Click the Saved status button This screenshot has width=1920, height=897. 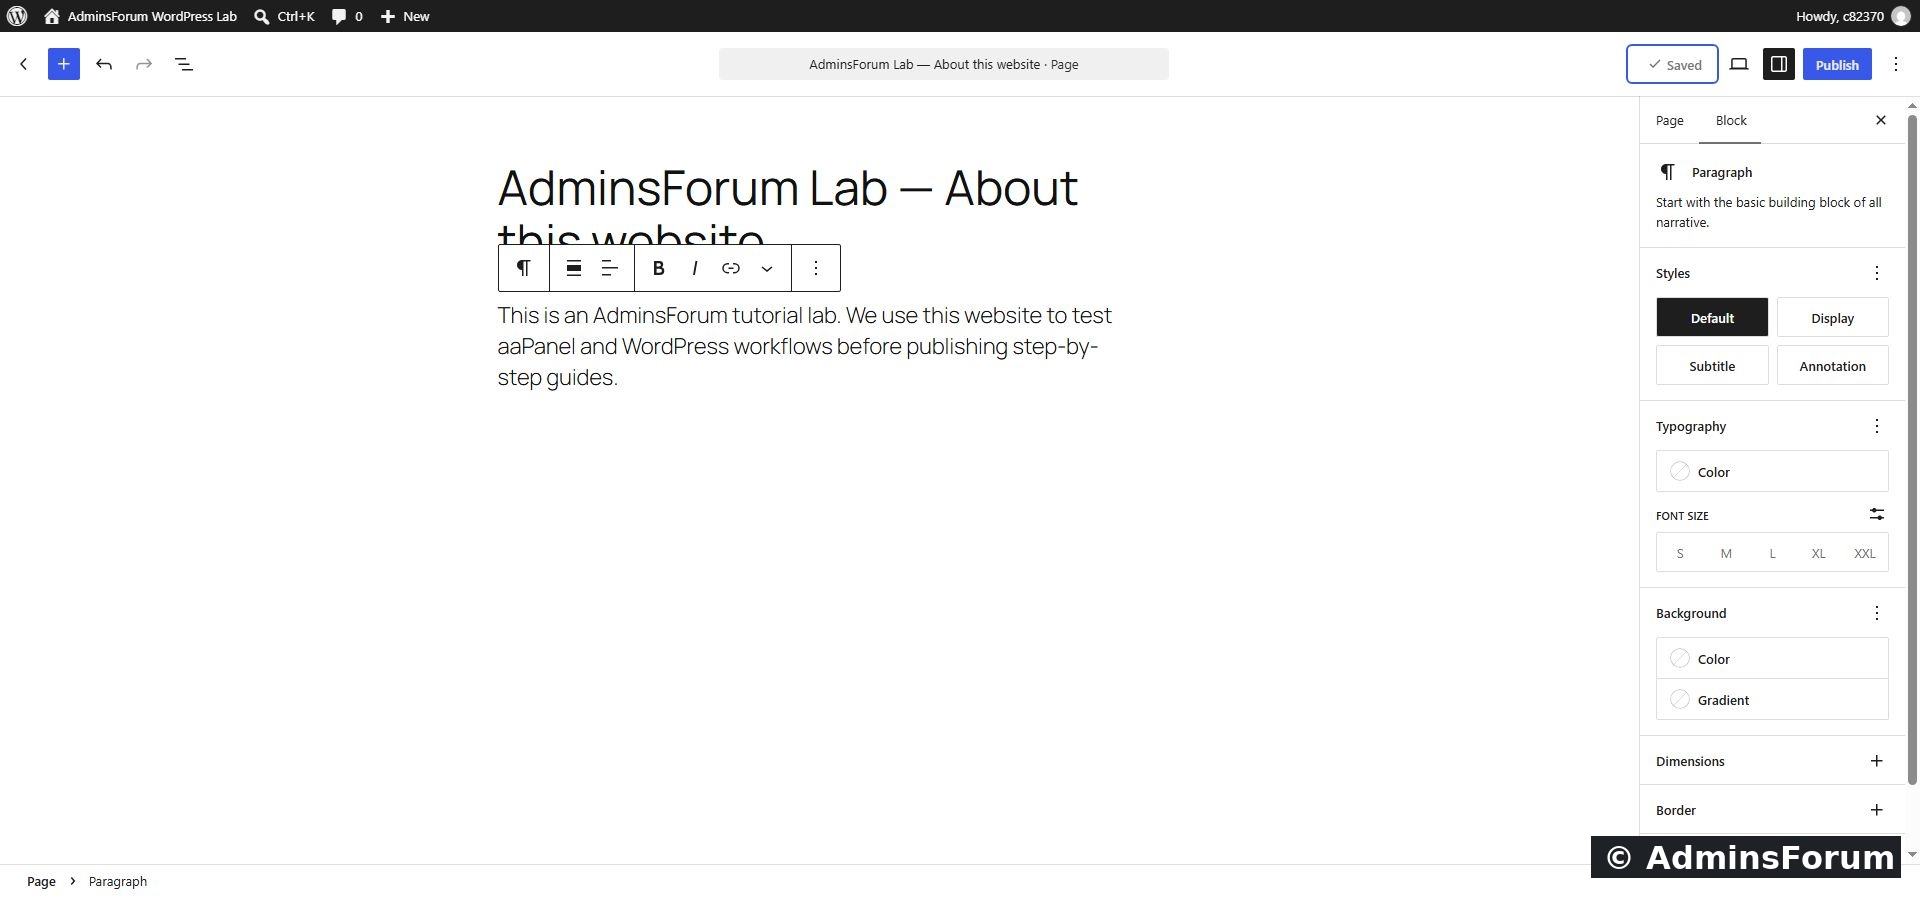[1672, 64]
